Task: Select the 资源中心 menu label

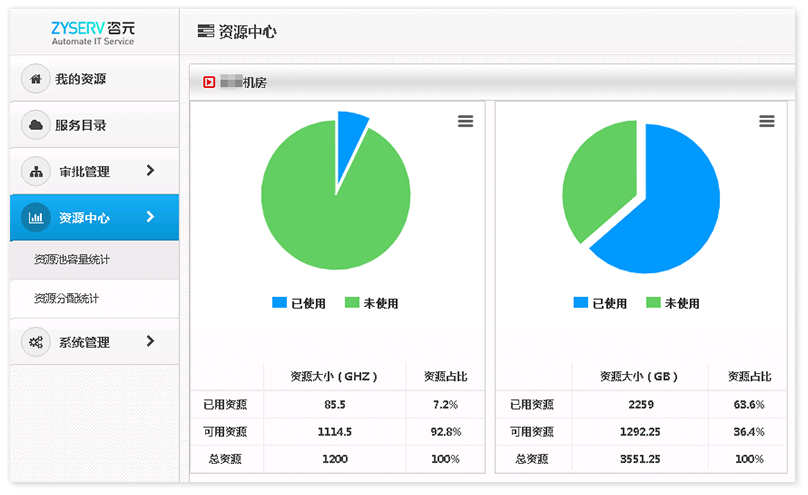Action: click(85, 218)
